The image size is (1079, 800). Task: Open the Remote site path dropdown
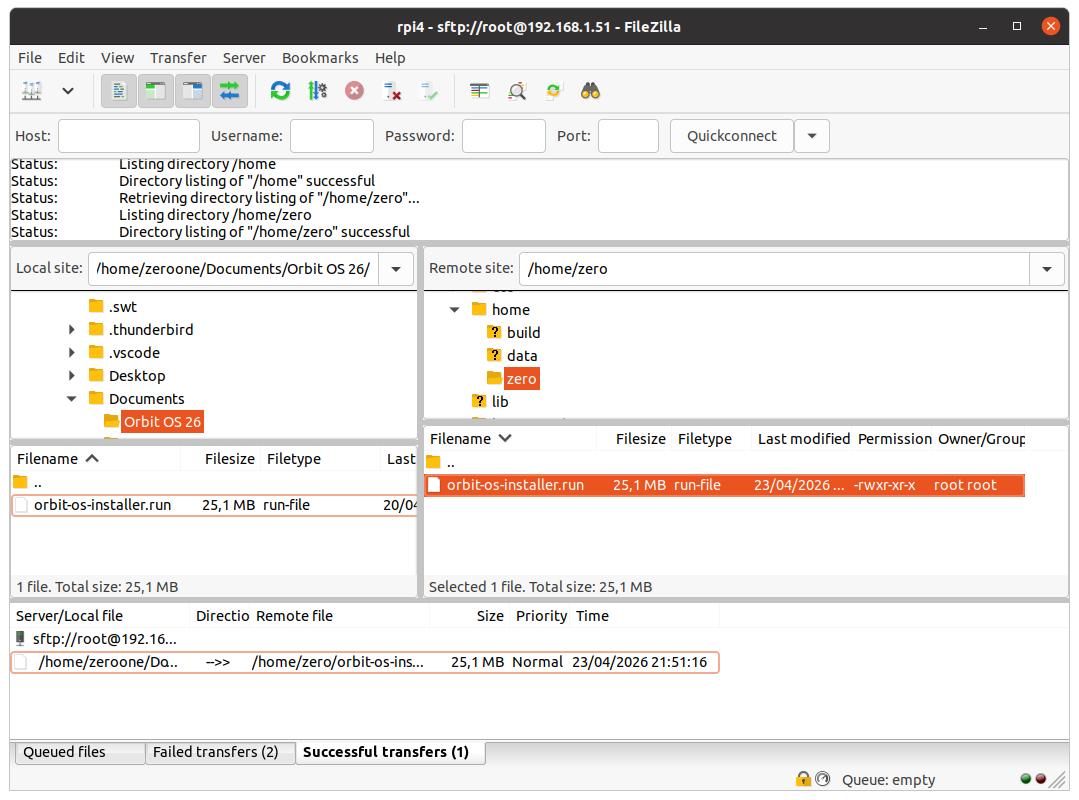(1046, 268)
